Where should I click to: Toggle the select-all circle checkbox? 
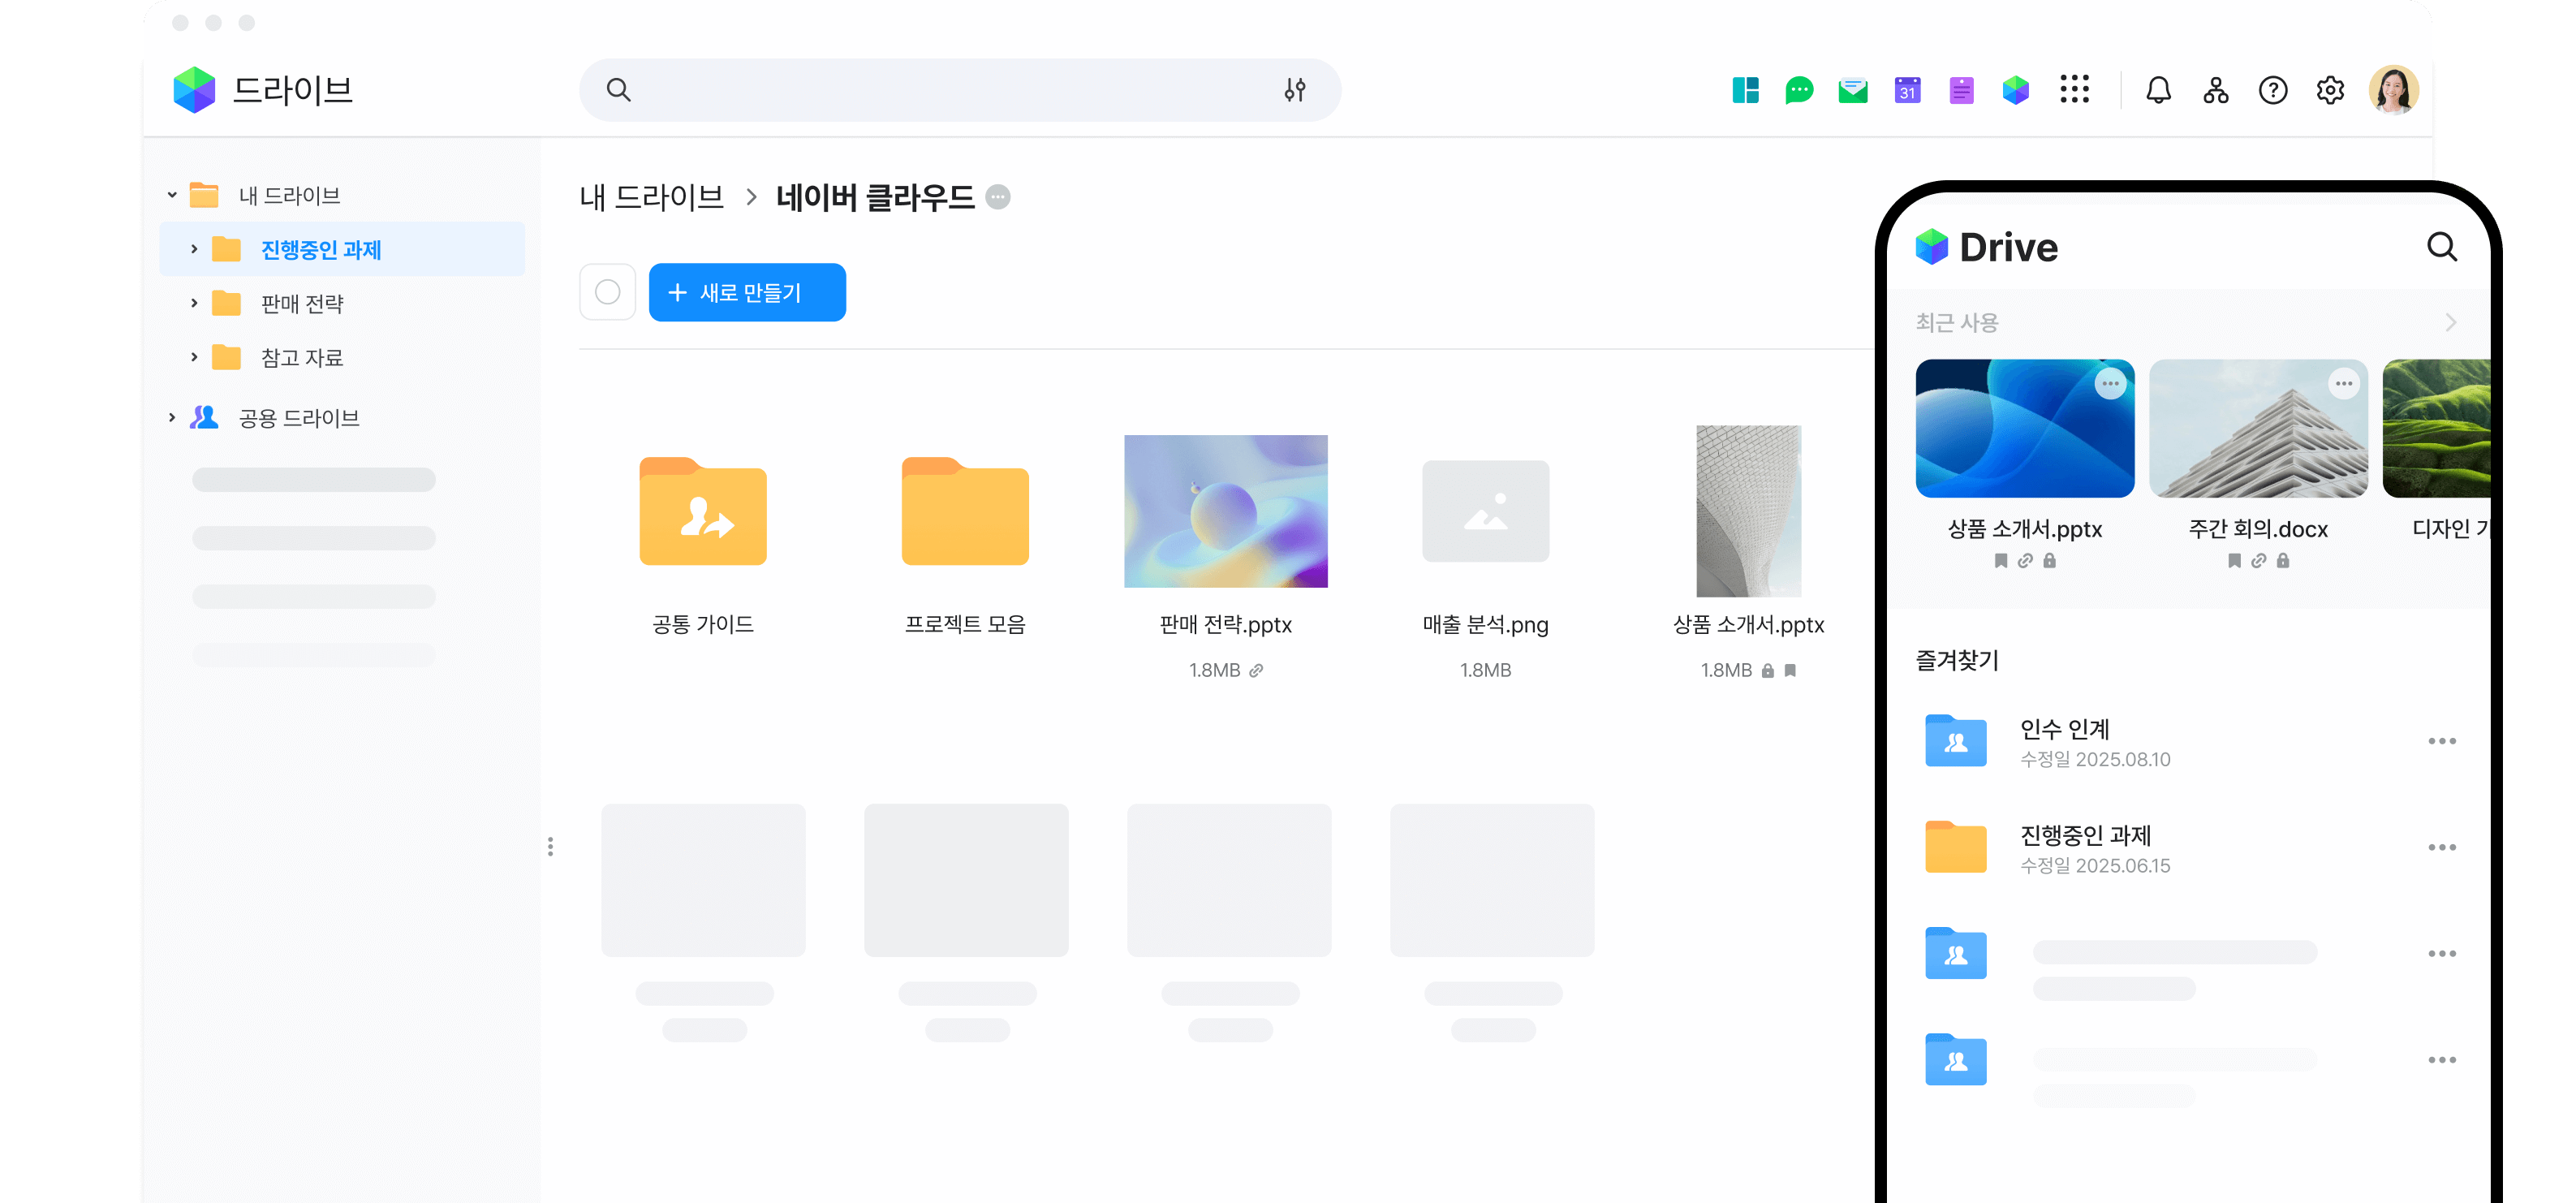click(607, 292)
